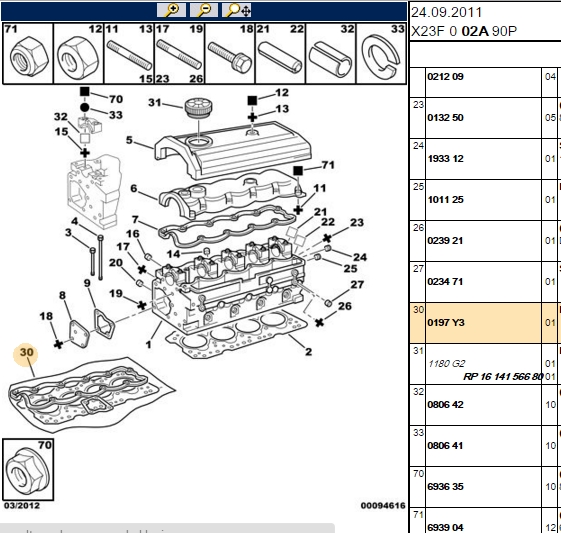Click callout number 5 engine cover
Image resolution: width=561 pixels, height=533 pixels.
pyautogui.click(x=129, y=140)
